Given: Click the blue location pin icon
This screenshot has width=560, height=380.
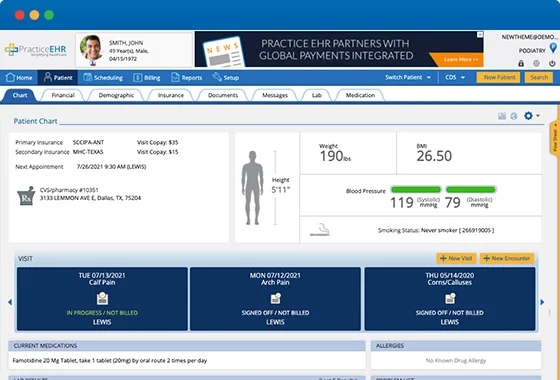Looking at the screenshot, I should click(x=553, y=48).
